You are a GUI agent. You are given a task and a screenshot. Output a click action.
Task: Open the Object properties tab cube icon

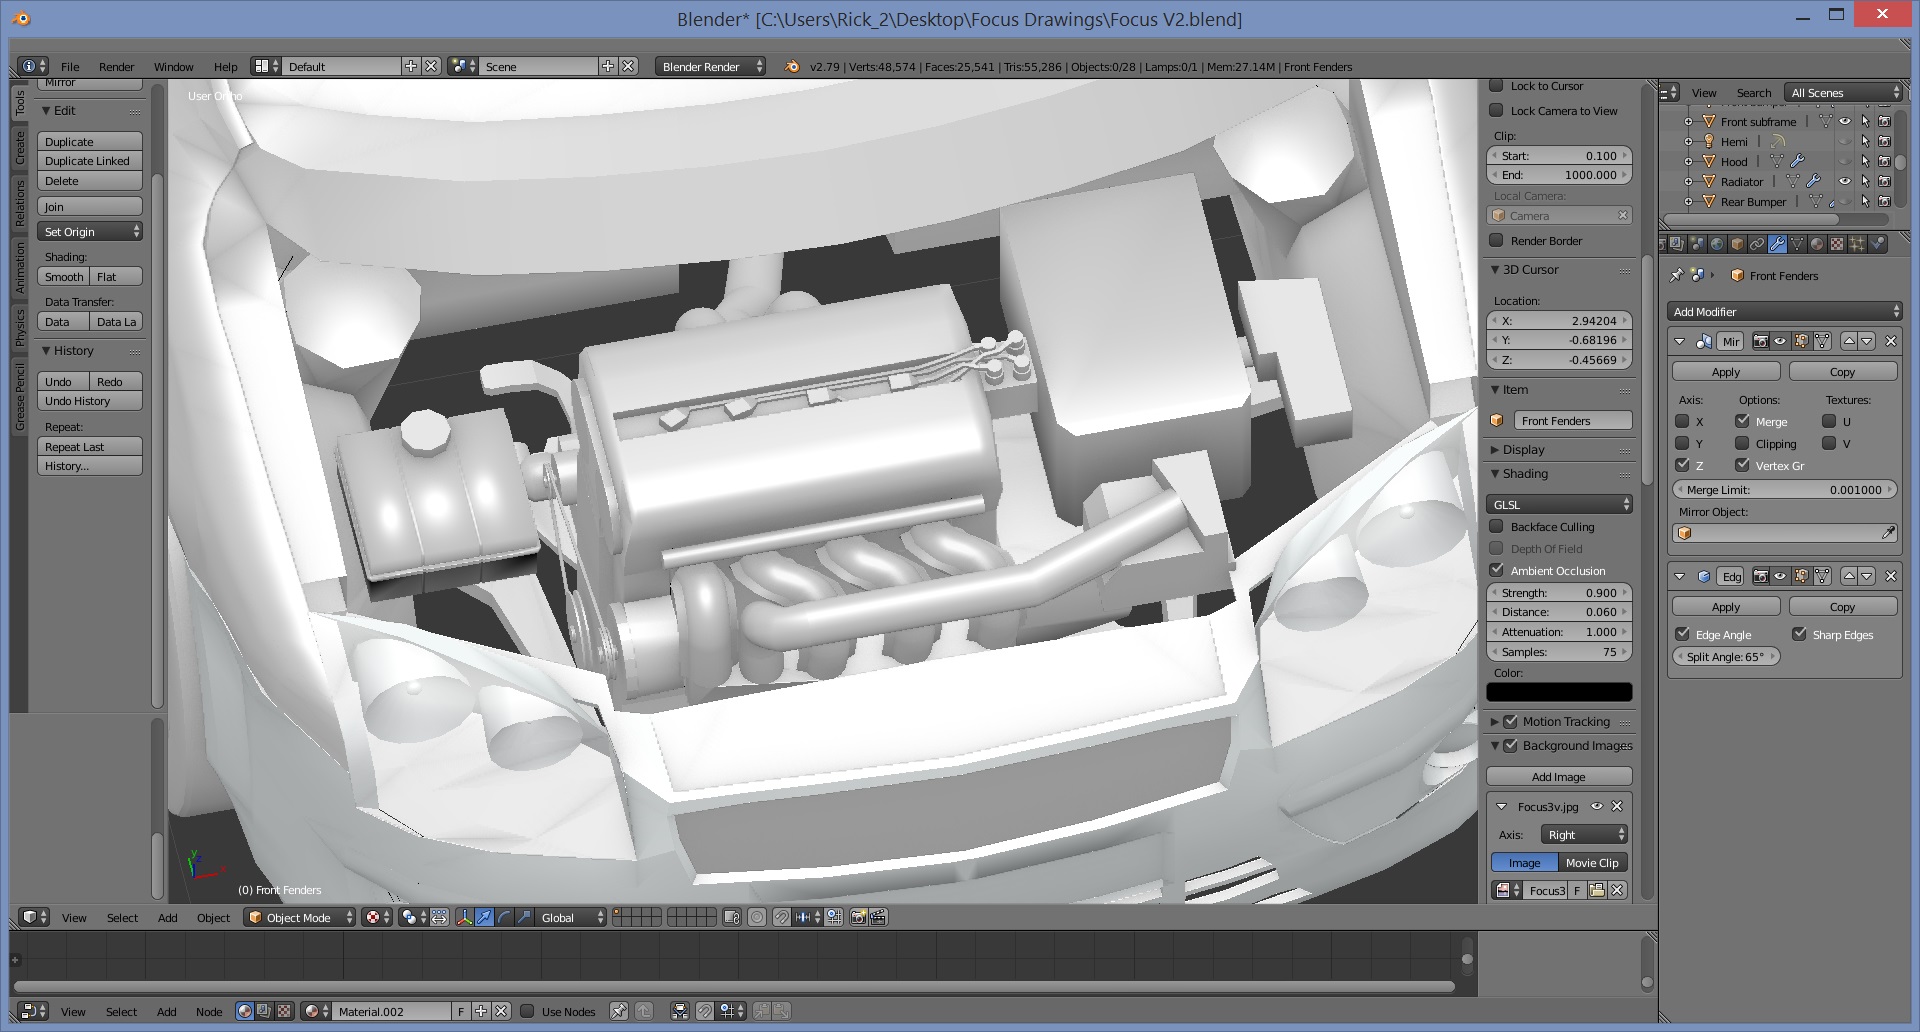[1737, 243]
